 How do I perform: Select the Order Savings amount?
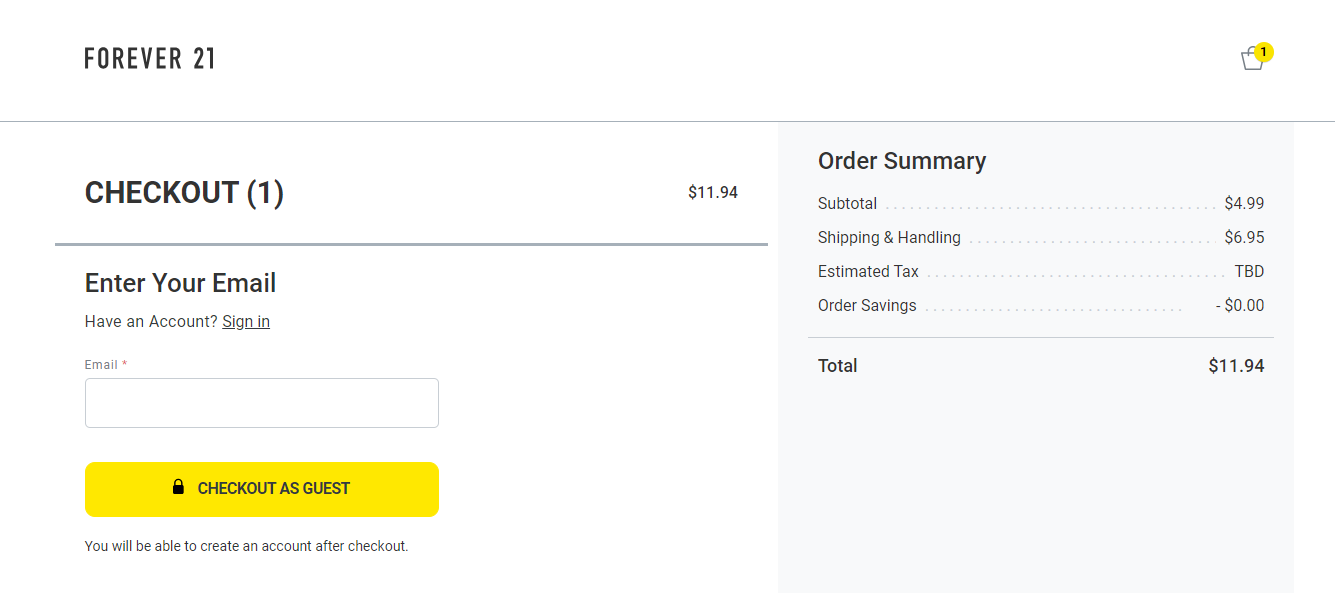(x=1240, y=305)
